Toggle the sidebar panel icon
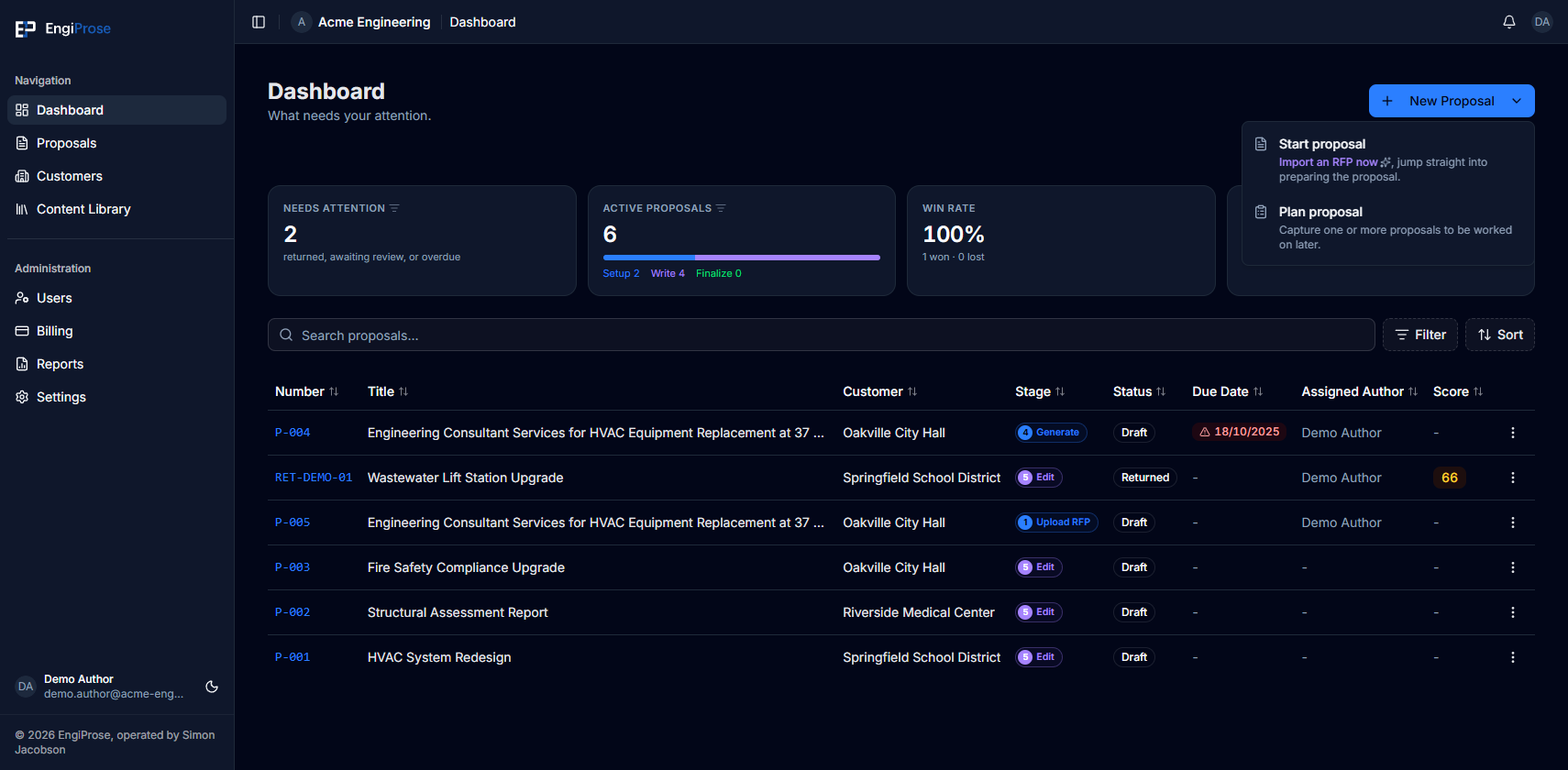This screenshot has height=770, width=1568. tap(259, 22)
